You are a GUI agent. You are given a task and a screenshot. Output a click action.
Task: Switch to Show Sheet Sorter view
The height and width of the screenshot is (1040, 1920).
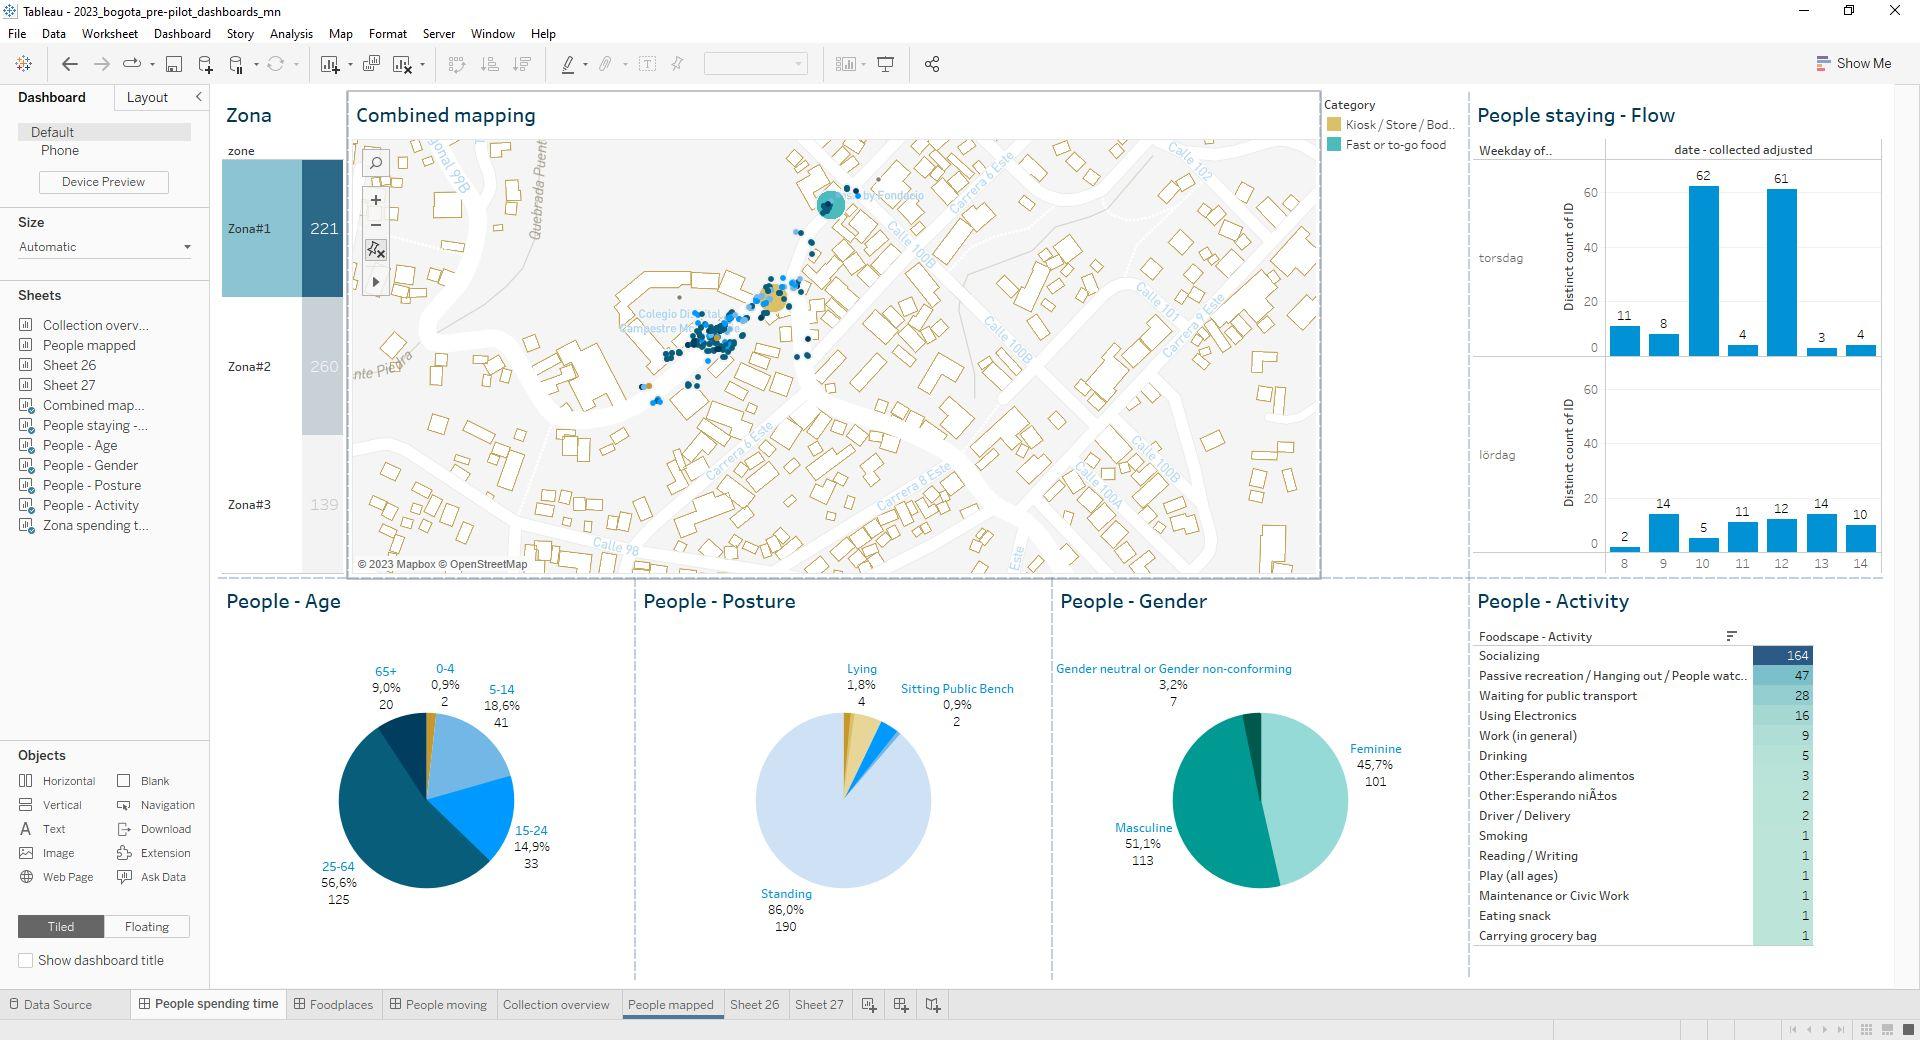1866,1030
